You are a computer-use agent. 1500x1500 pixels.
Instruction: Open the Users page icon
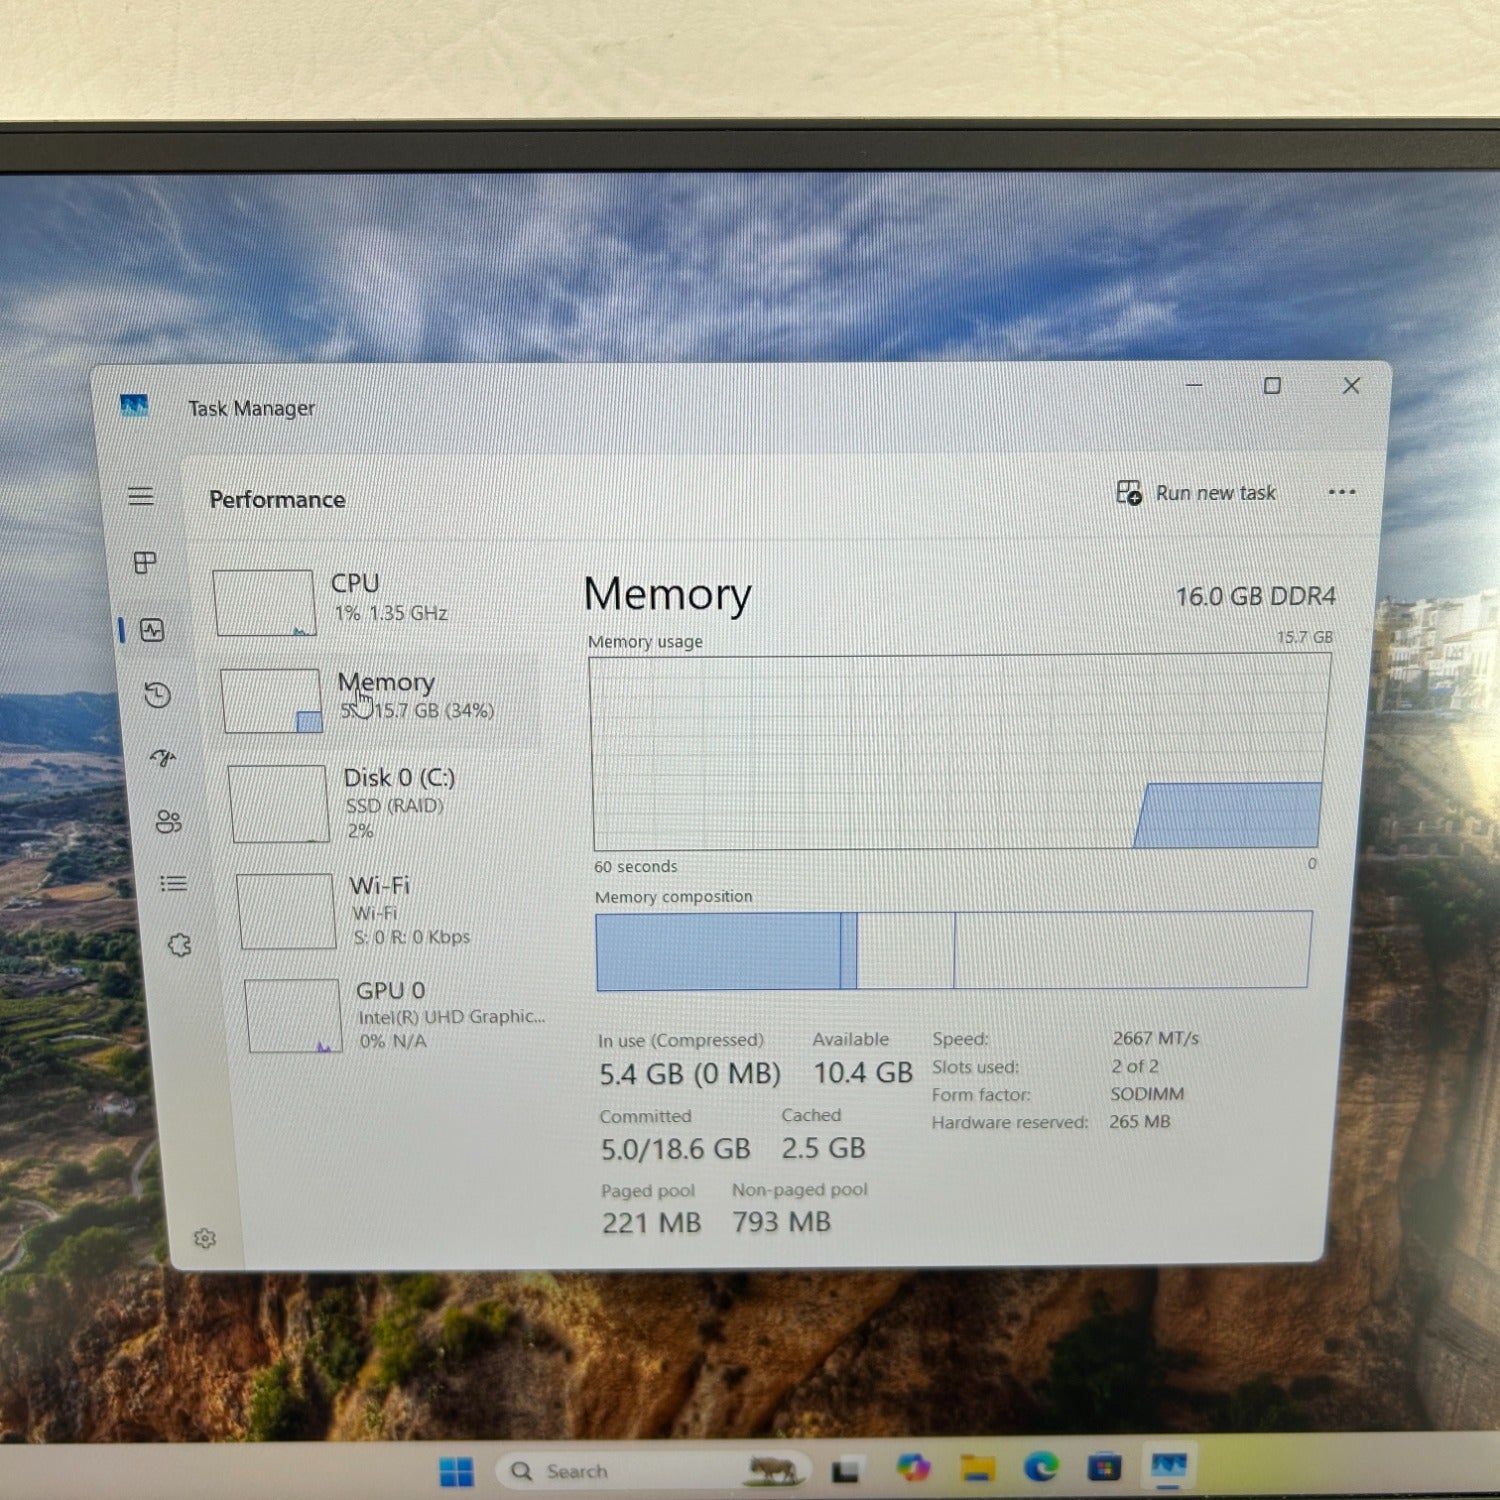click(168, 821)
